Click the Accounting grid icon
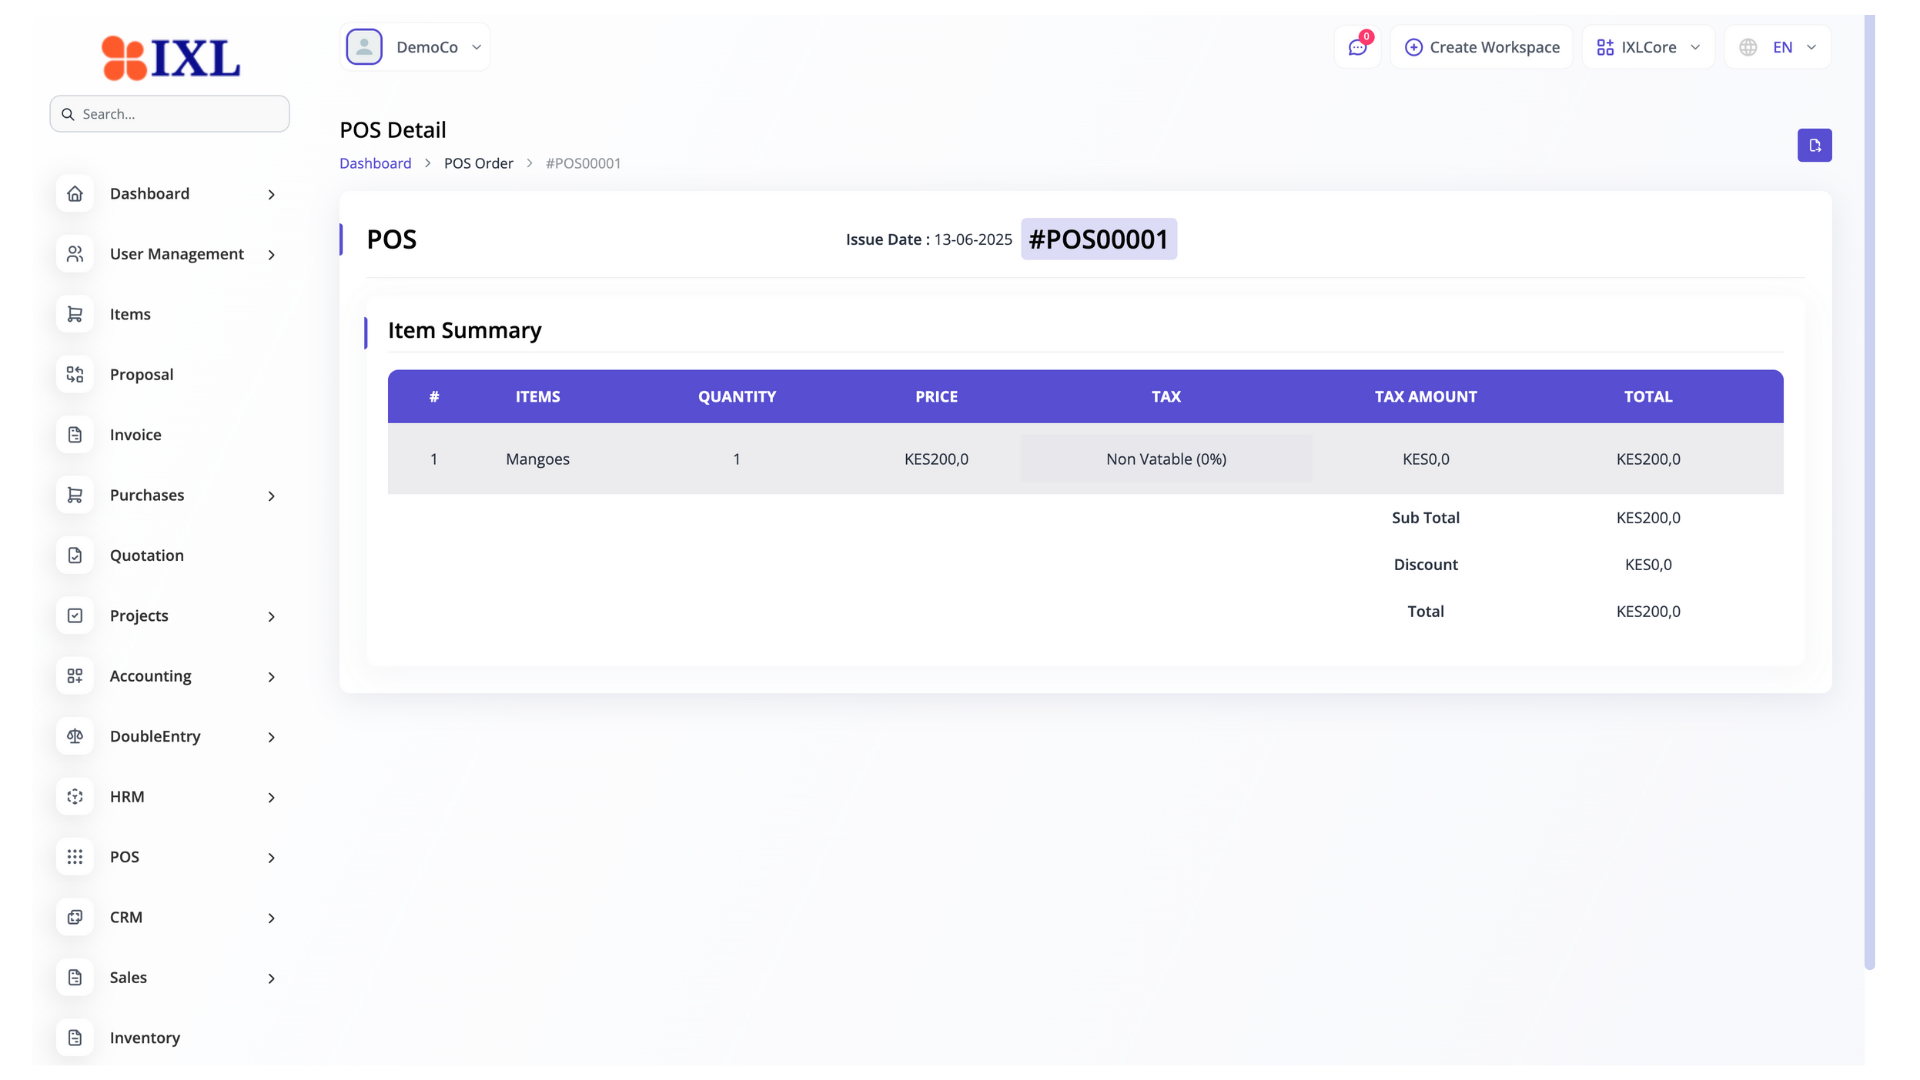 pyautogui.click(x=75, y=676)
